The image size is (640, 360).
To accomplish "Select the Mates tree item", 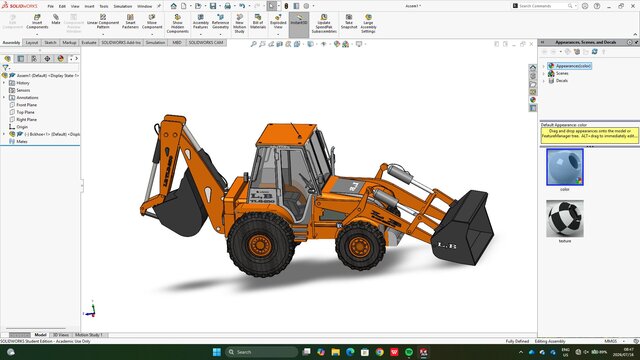I will pyautogui.click(x=22, y=142).
